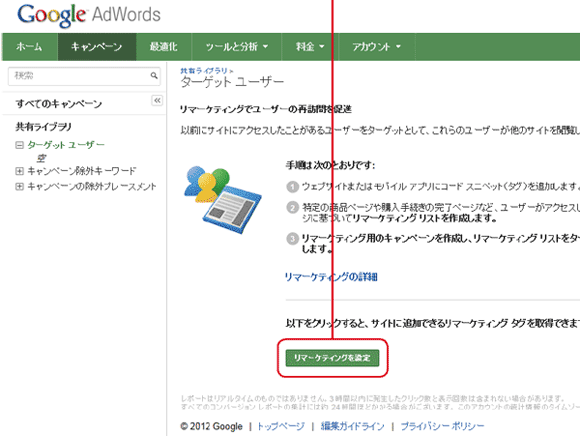Open the 最適化 tab
The height and width of the screenshot is (436, 580).
[x=163, y=47]
